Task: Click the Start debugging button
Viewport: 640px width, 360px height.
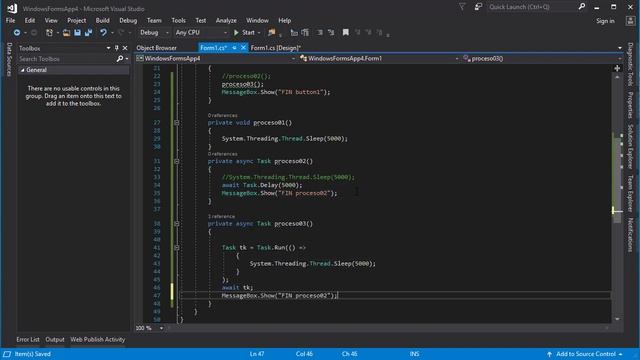Action: [x=244, y=33]
